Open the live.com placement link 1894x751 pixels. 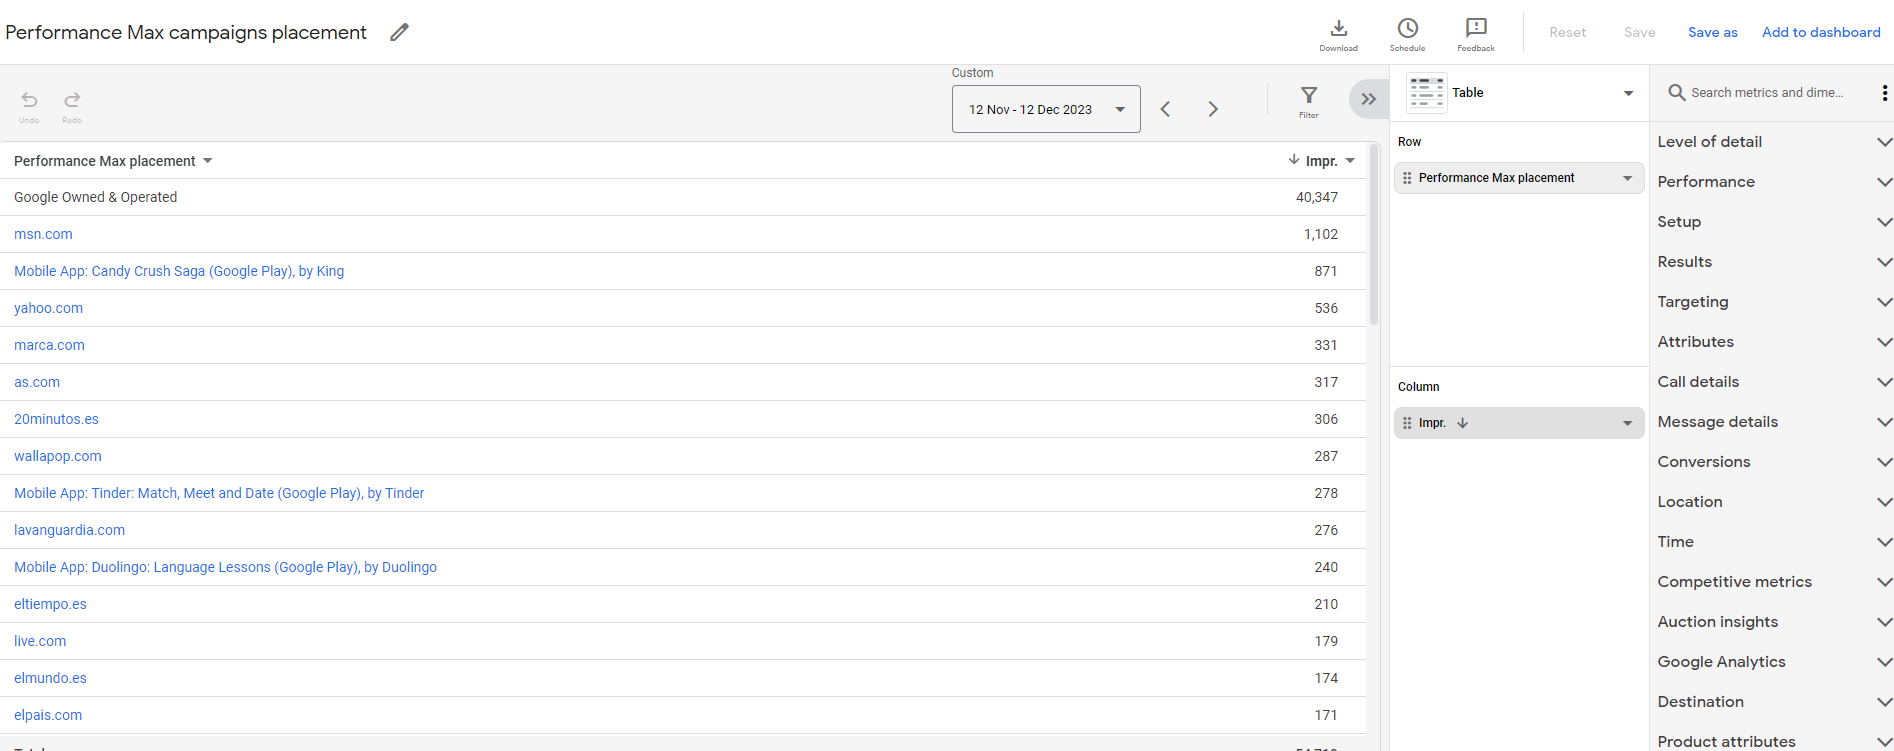point(40,641)
